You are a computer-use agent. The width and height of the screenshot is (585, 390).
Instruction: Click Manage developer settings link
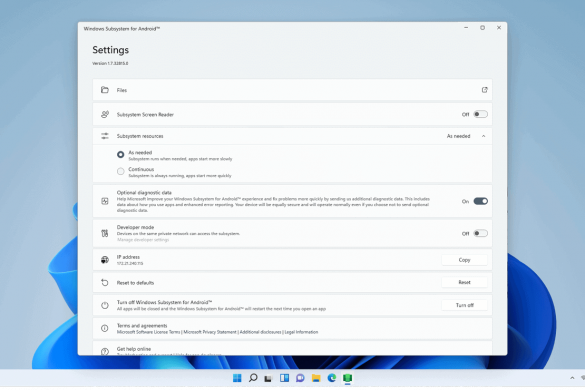click(x=143, y=240)
